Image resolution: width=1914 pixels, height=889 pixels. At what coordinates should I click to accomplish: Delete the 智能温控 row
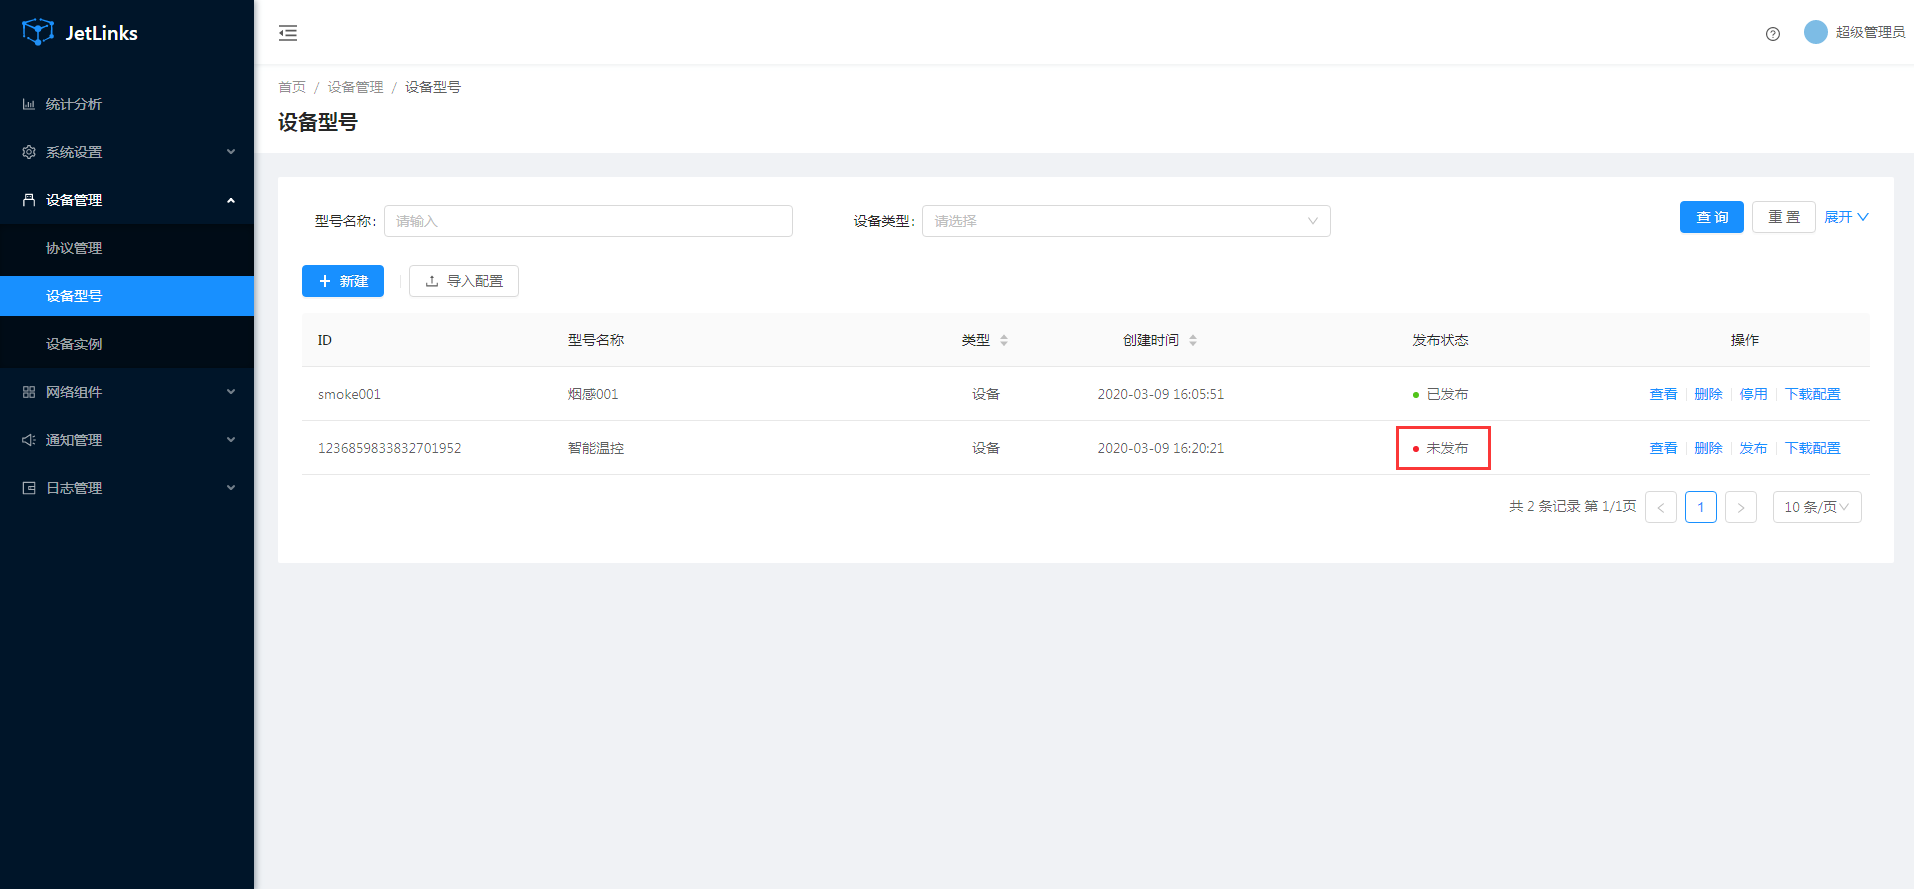tap(1708, 448)
